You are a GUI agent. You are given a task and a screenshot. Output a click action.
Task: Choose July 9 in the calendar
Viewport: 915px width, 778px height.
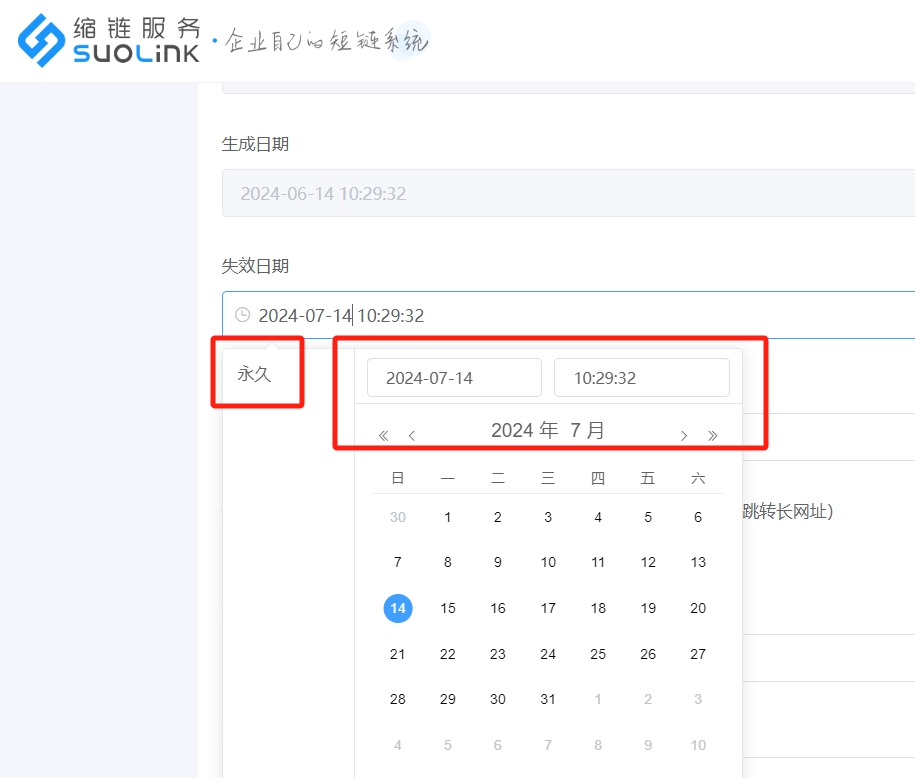click(x=498, y=562)
